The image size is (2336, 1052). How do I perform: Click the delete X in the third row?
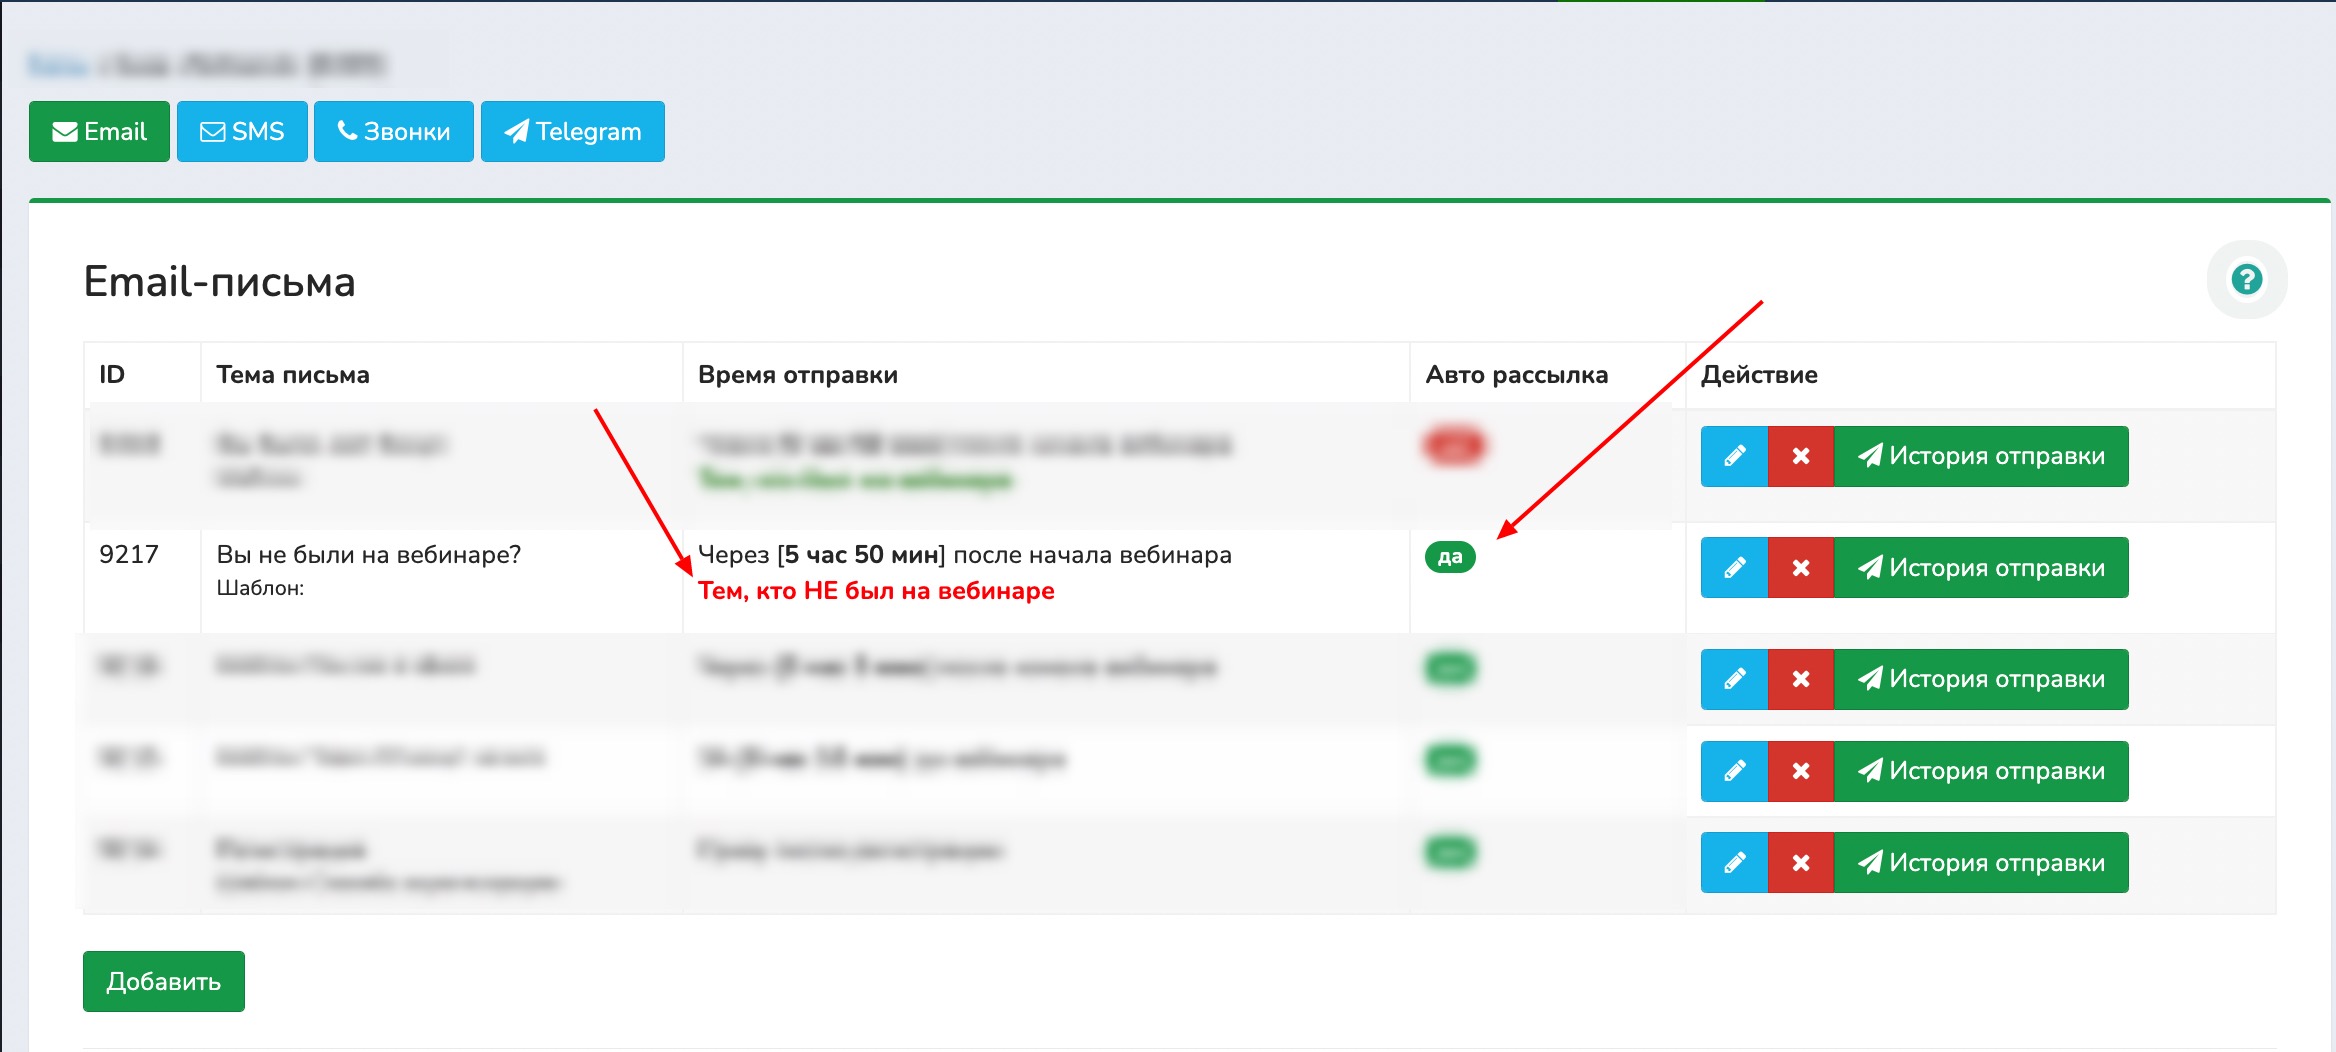point(1800,679)
